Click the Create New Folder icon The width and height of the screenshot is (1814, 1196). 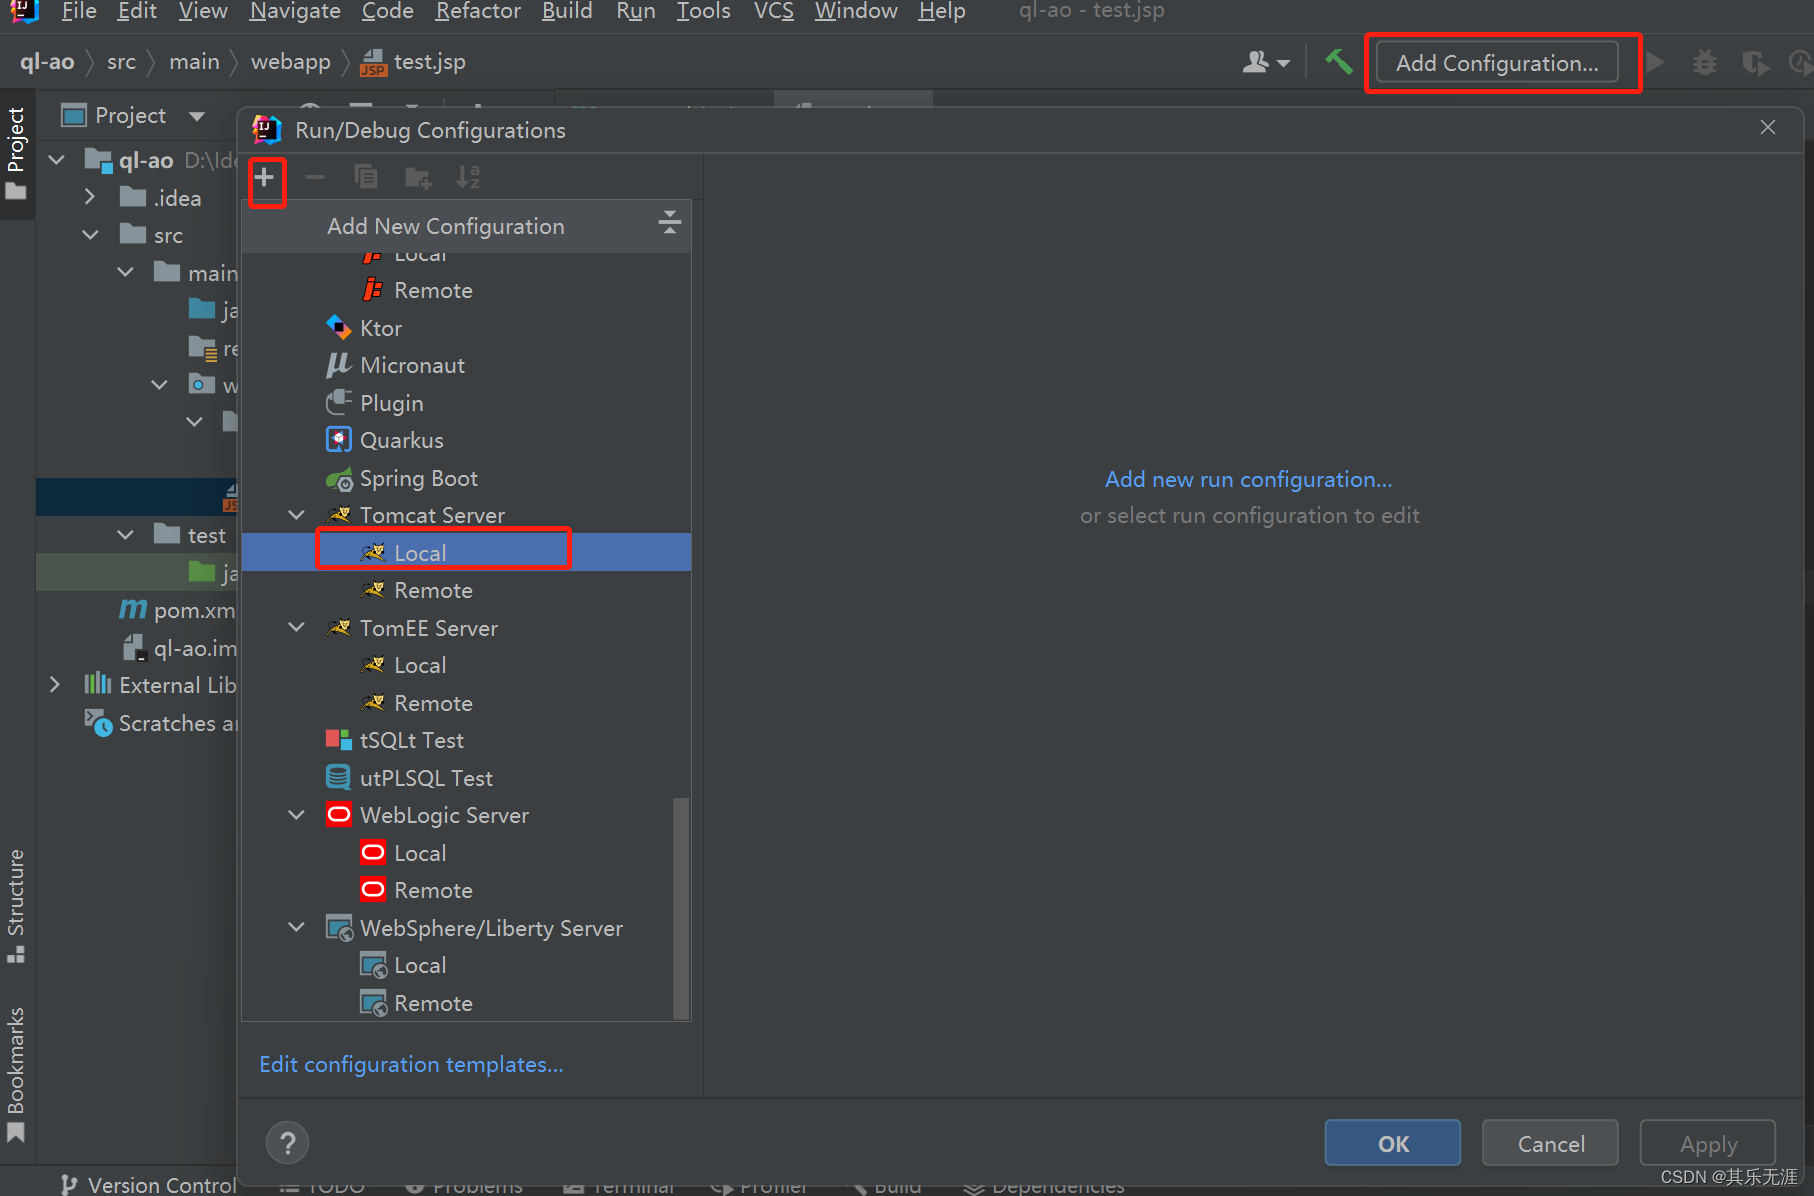point(417,178)
